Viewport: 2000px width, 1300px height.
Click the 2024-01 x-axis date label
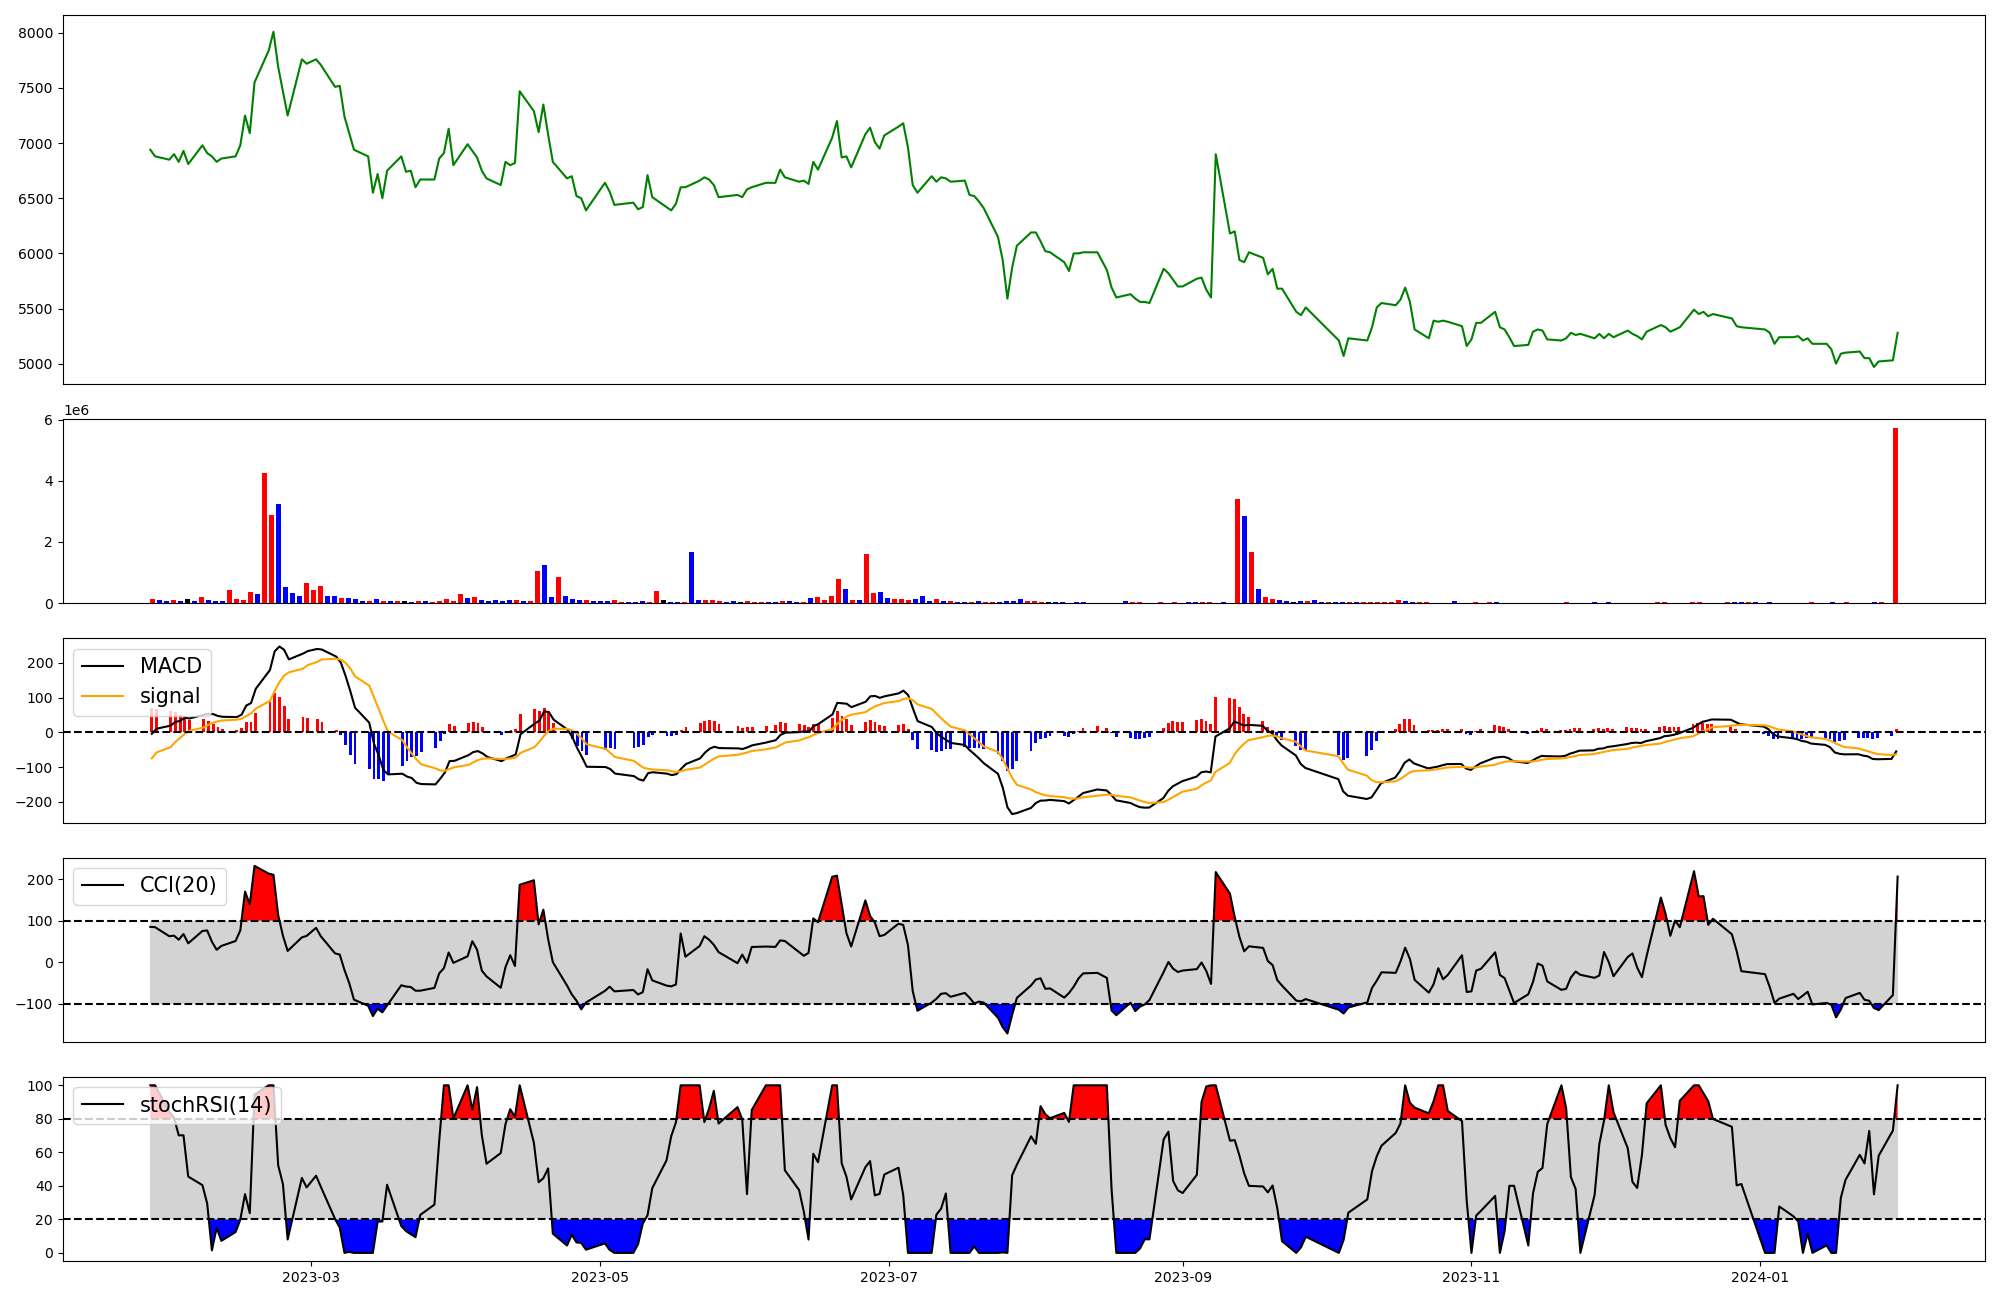(x=1759, y=1277)
